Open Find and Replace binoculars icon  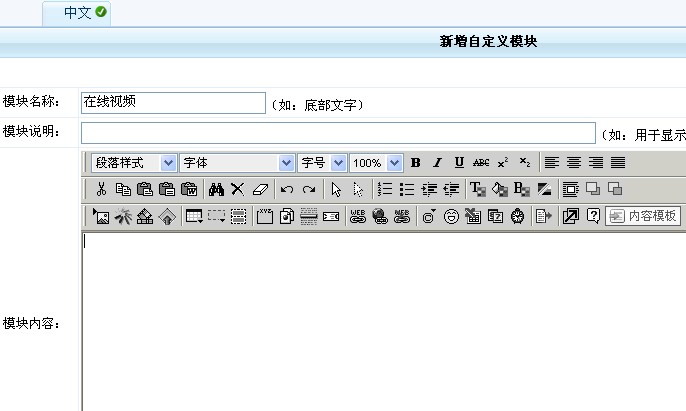click(216, 189)
